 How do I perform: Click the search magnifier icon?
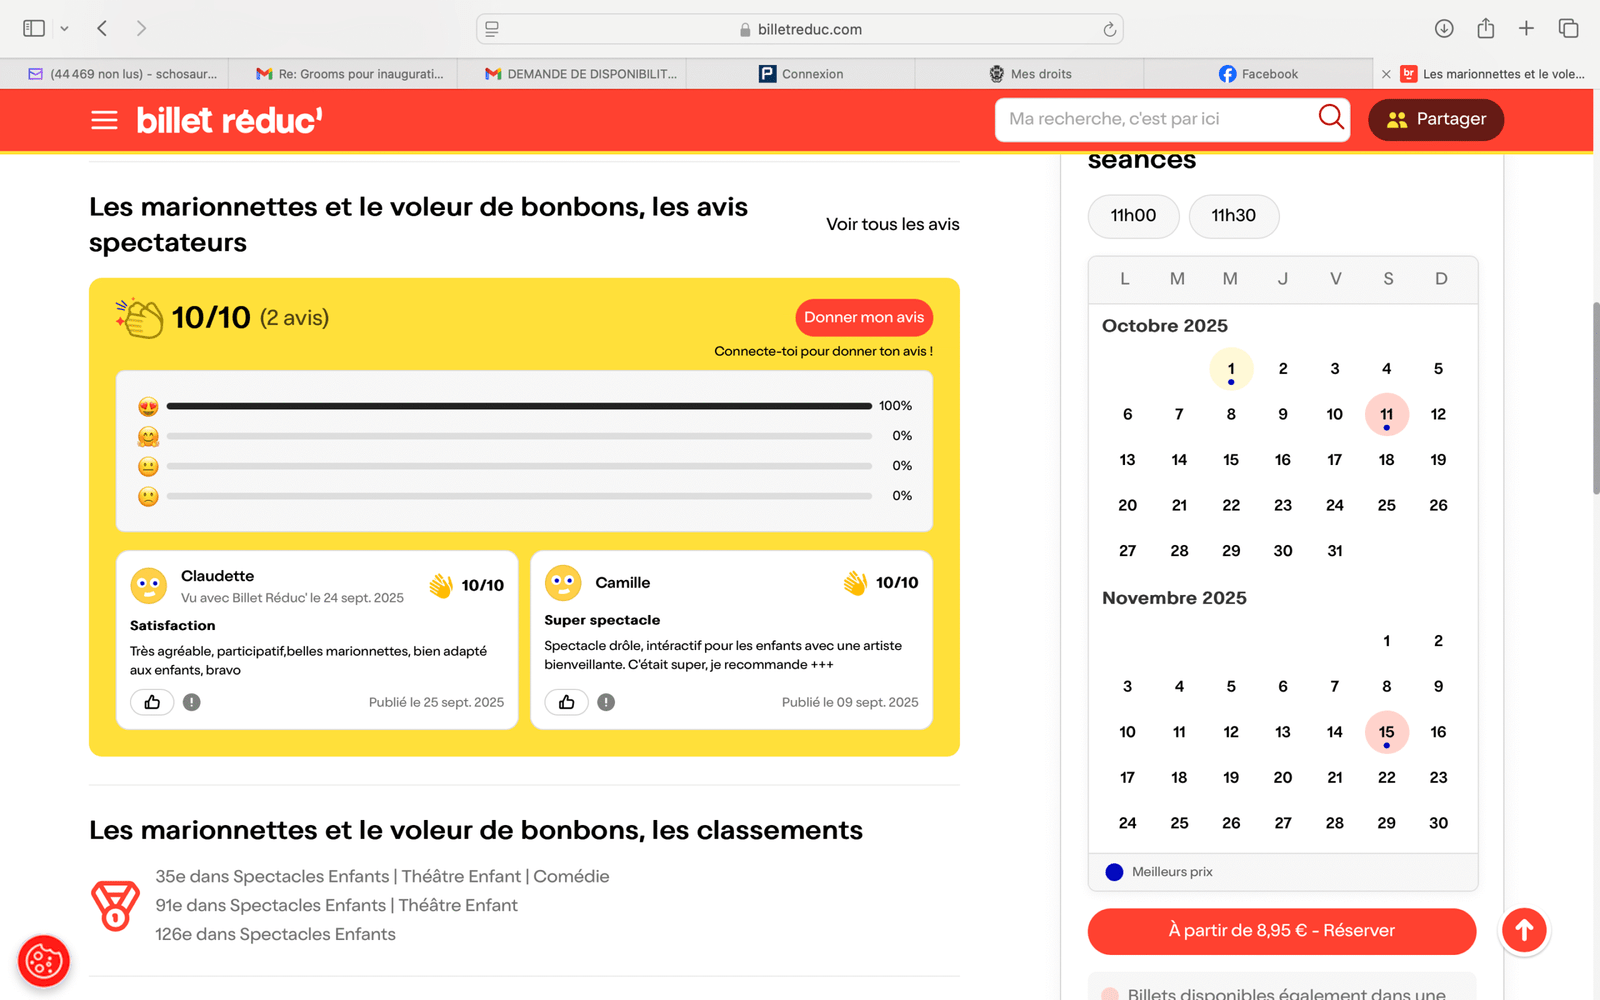point(1331,118)
